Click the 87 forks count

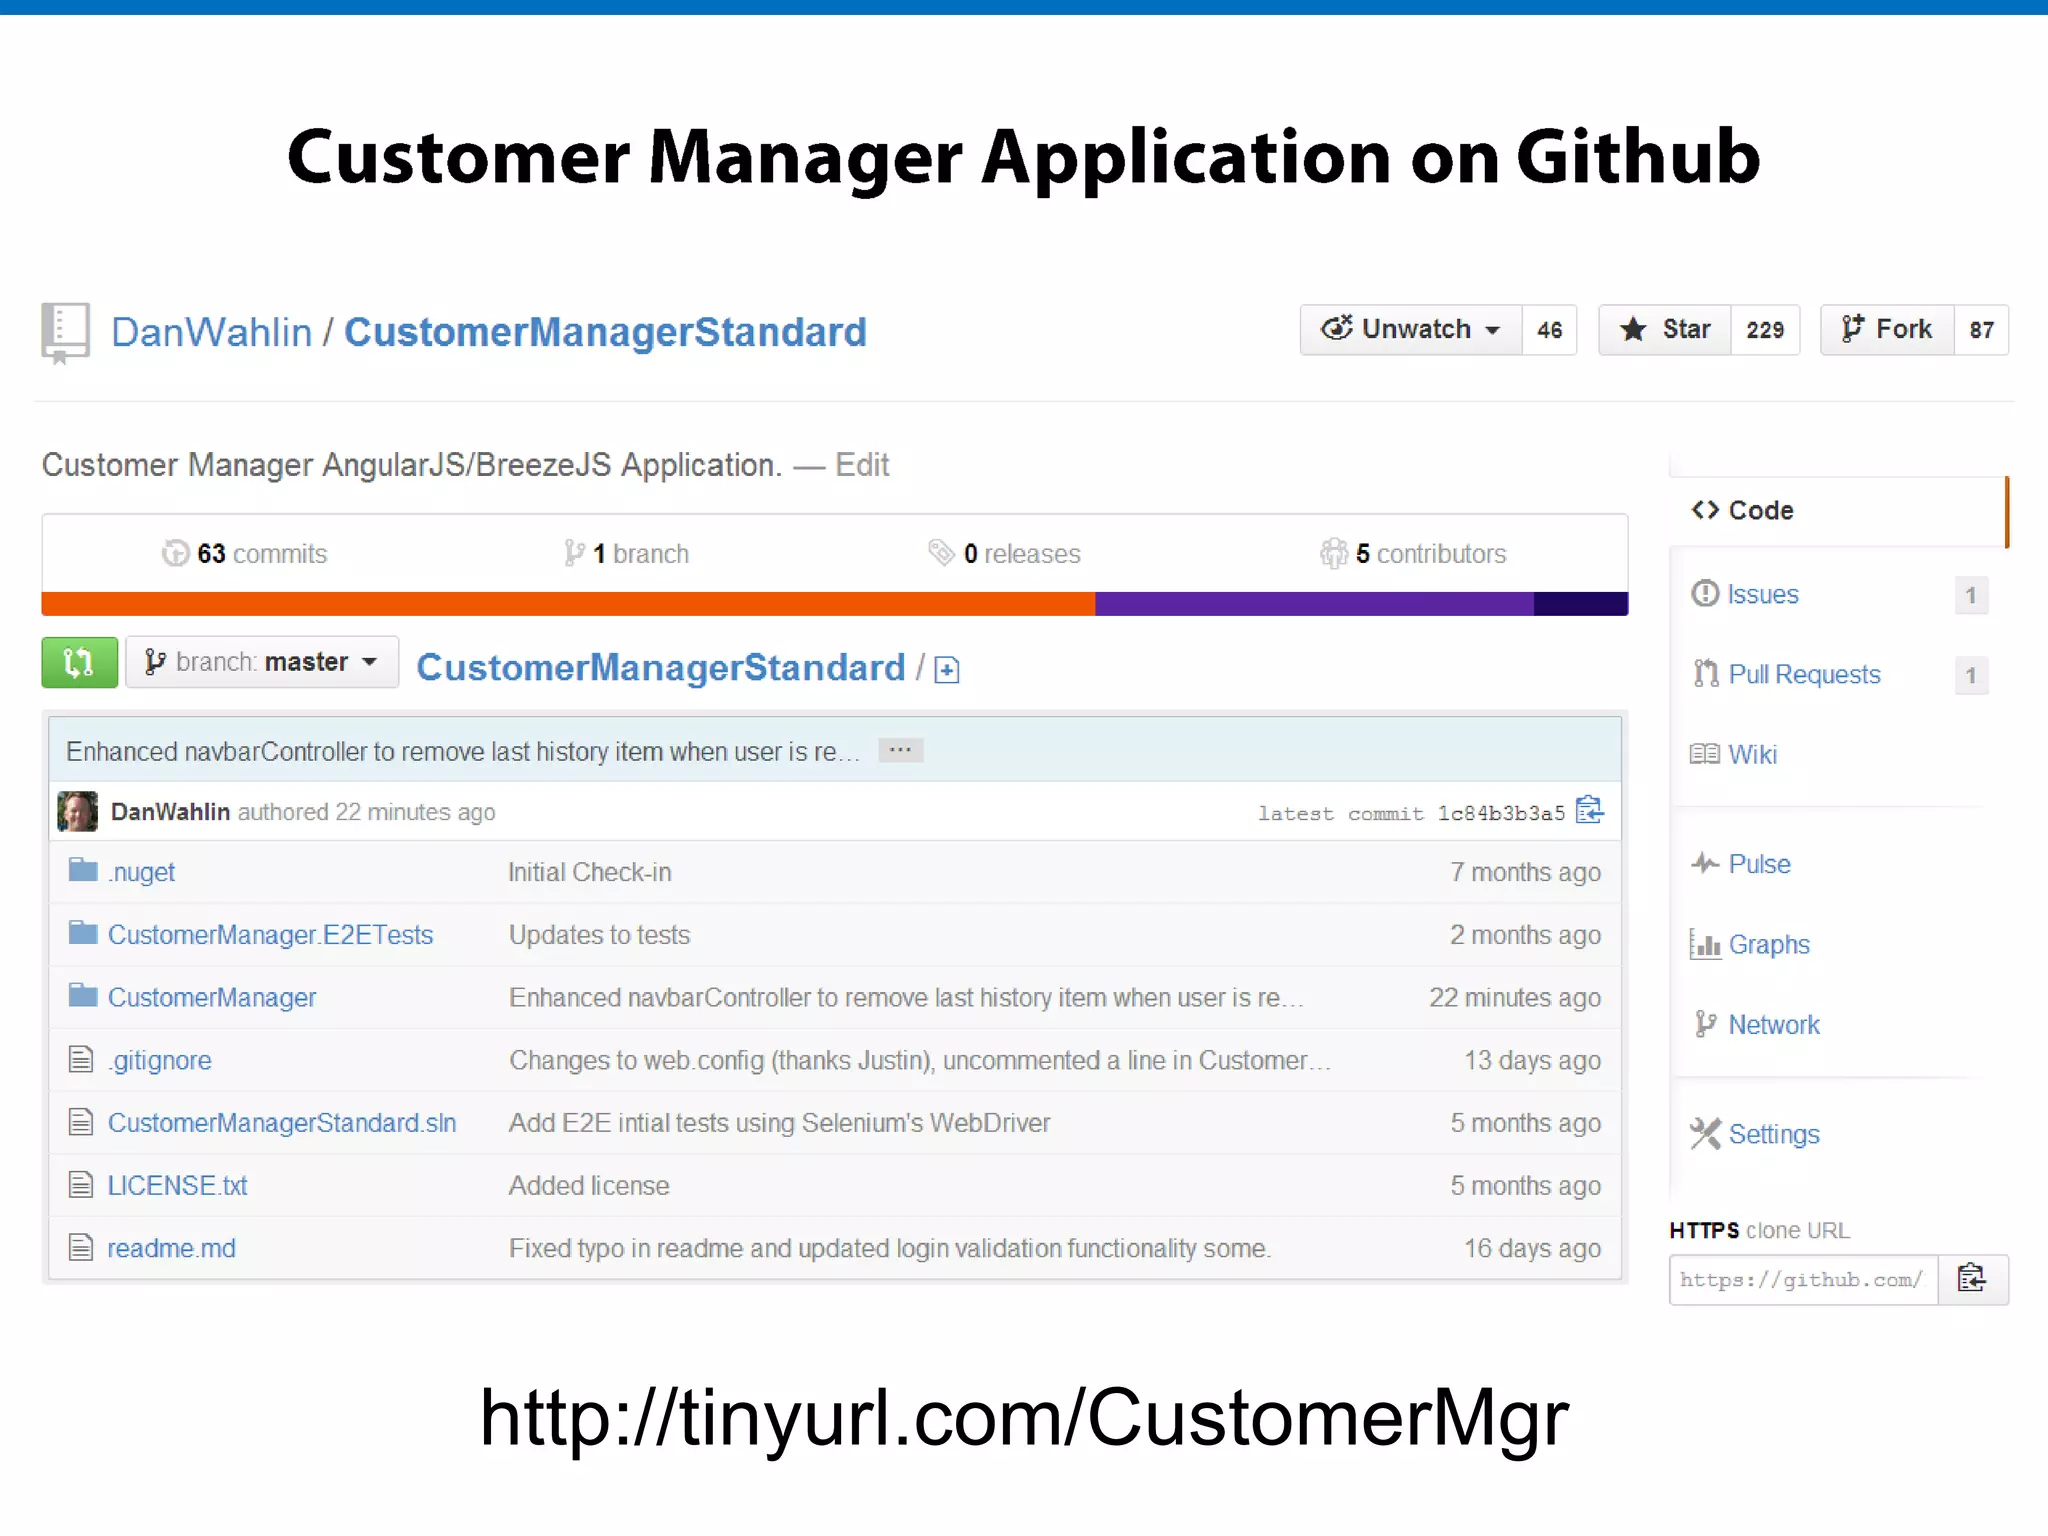(x=1981, y=330)
